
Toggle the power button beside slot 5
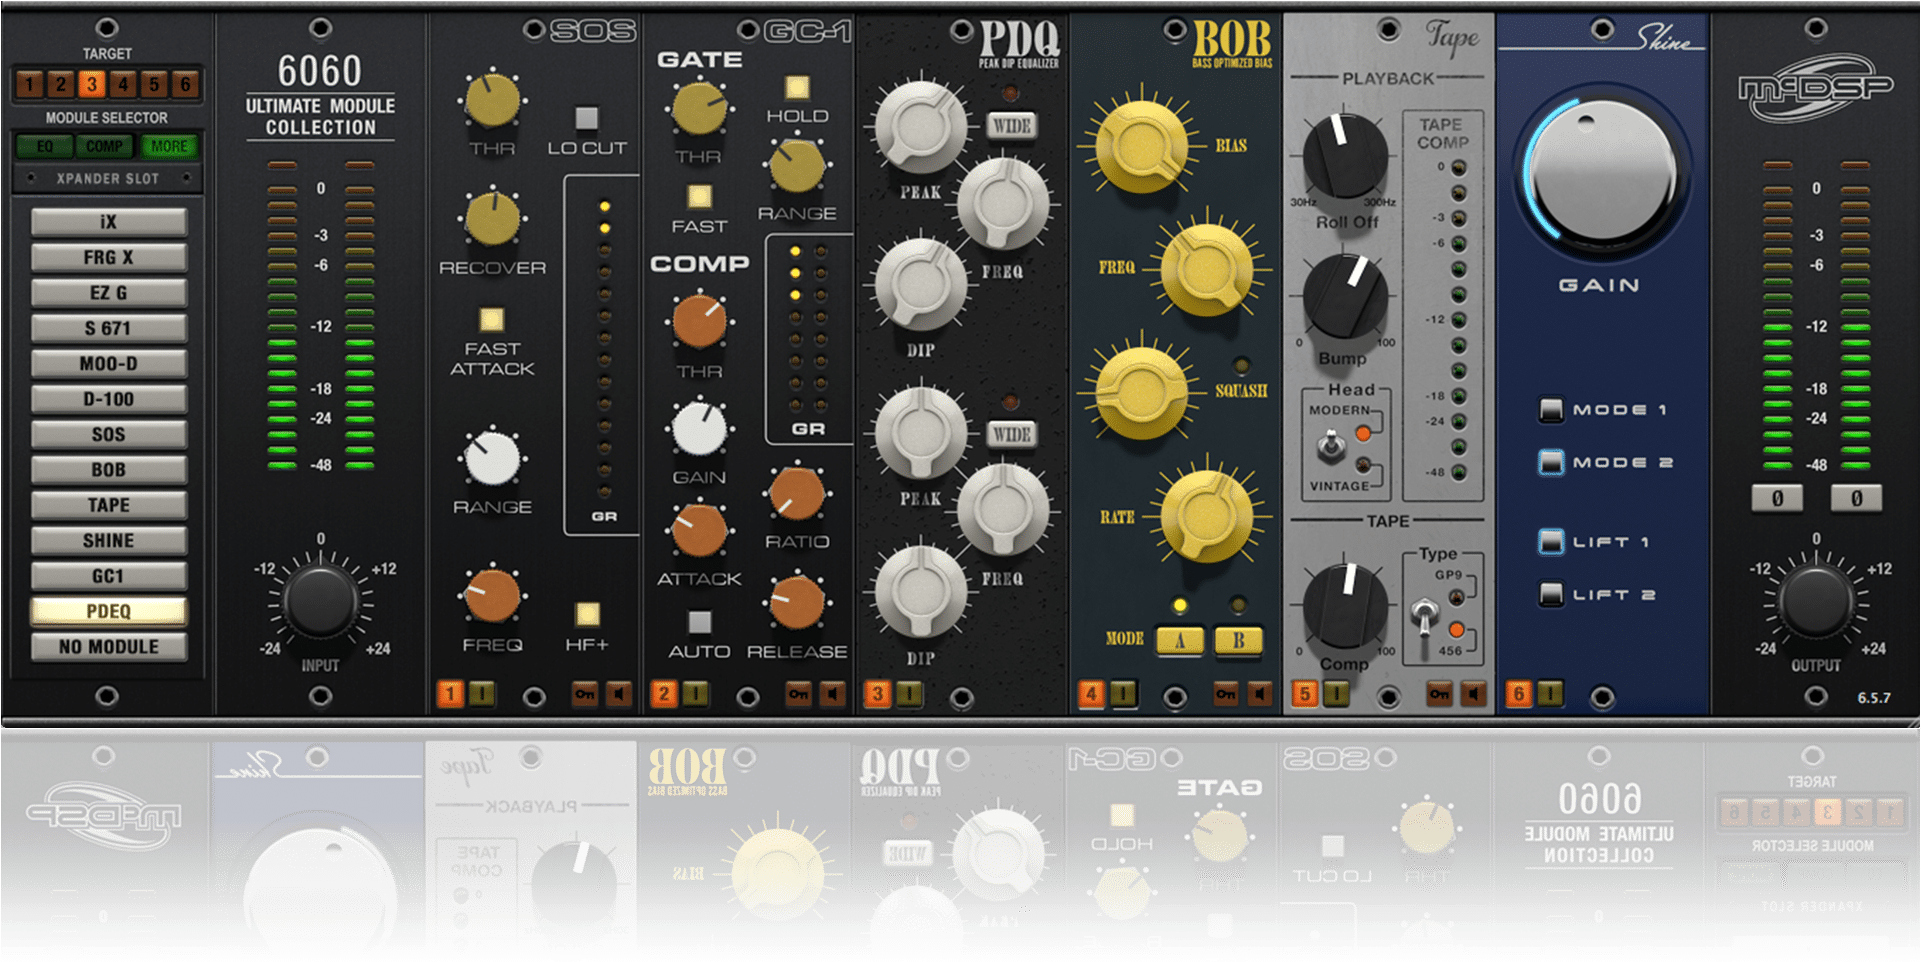[1336, 694]
